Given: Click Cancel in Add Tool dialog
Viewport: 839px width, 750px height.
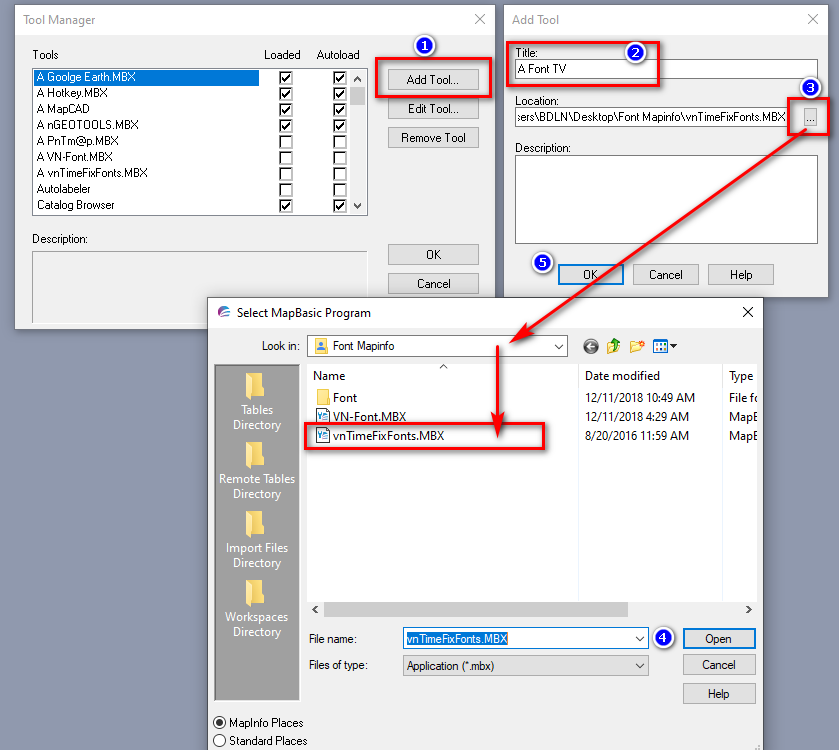Looking at the screenshot, I should click(x=666, y=274).
